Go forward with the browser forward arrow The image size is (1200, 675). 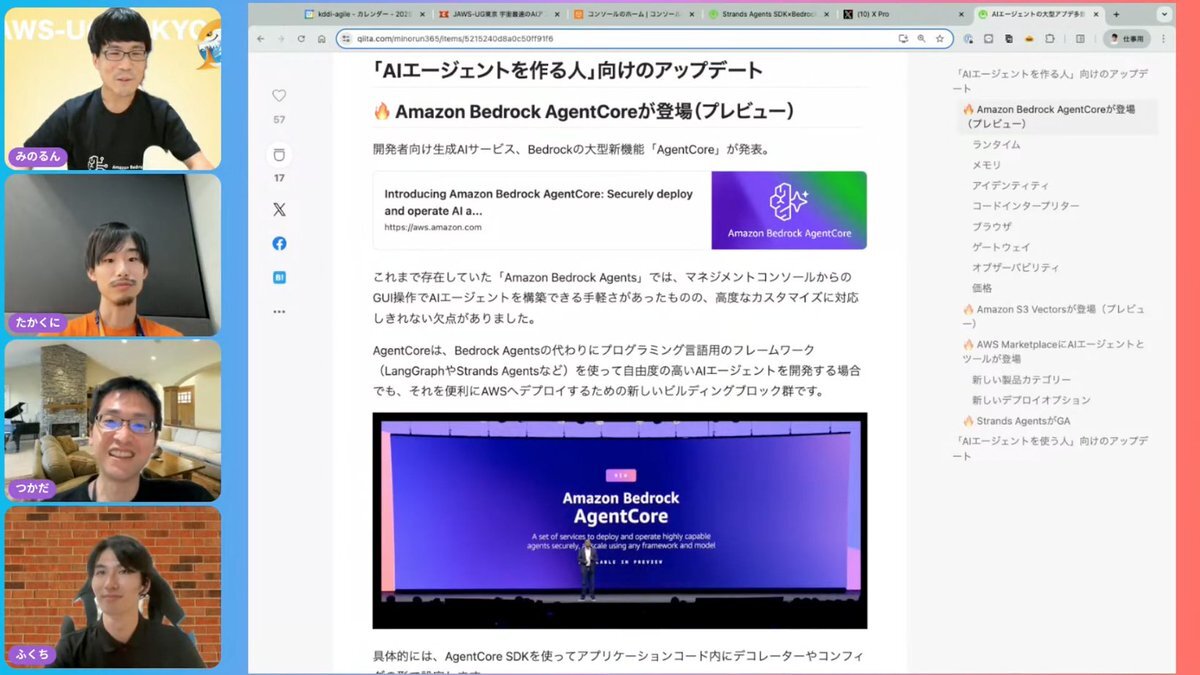pos(281,38)
